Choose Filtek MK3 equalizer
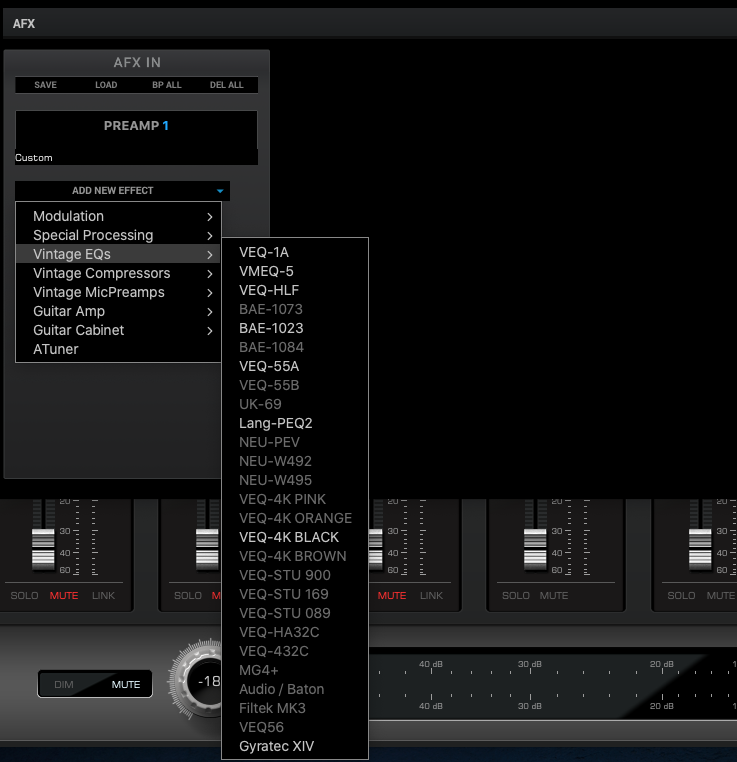The image size is (737, 762). (295, 707)
